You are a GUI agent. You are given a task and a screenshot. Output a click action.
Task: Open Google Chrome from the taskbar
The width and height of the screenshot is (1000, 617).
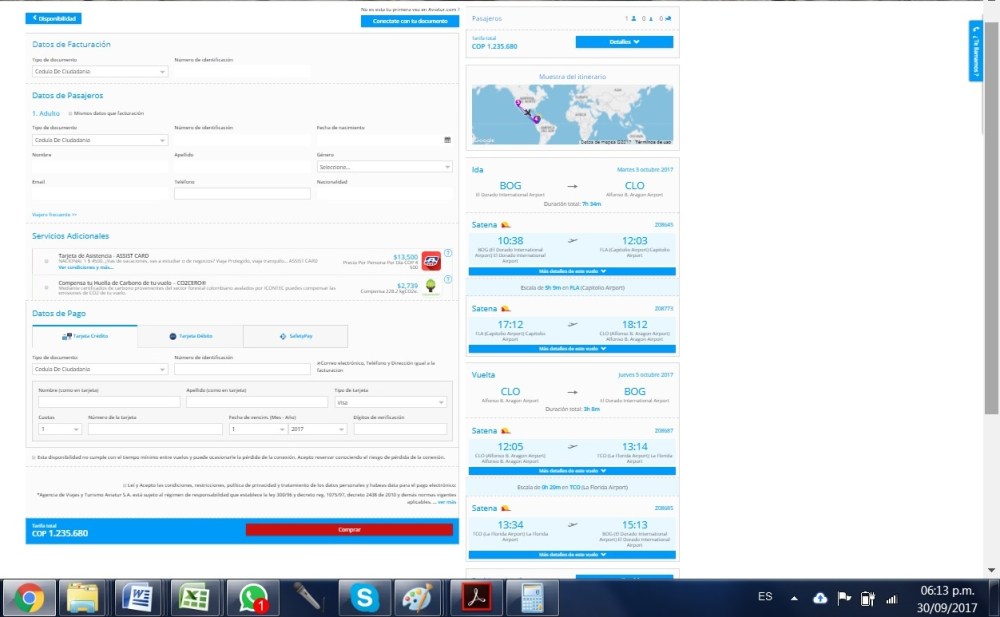29,597
